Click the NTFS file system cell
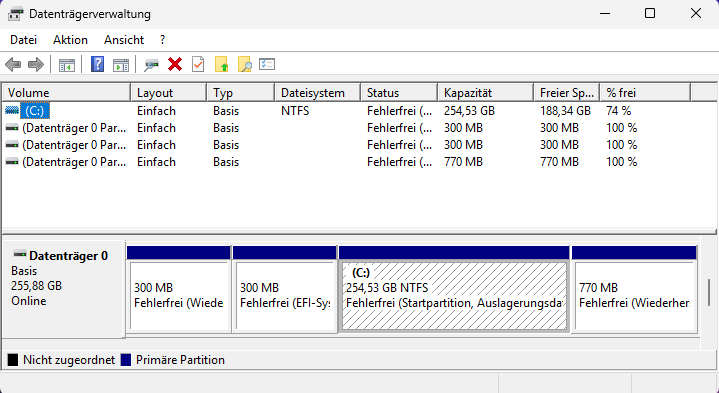 click(x=295, y=111)
